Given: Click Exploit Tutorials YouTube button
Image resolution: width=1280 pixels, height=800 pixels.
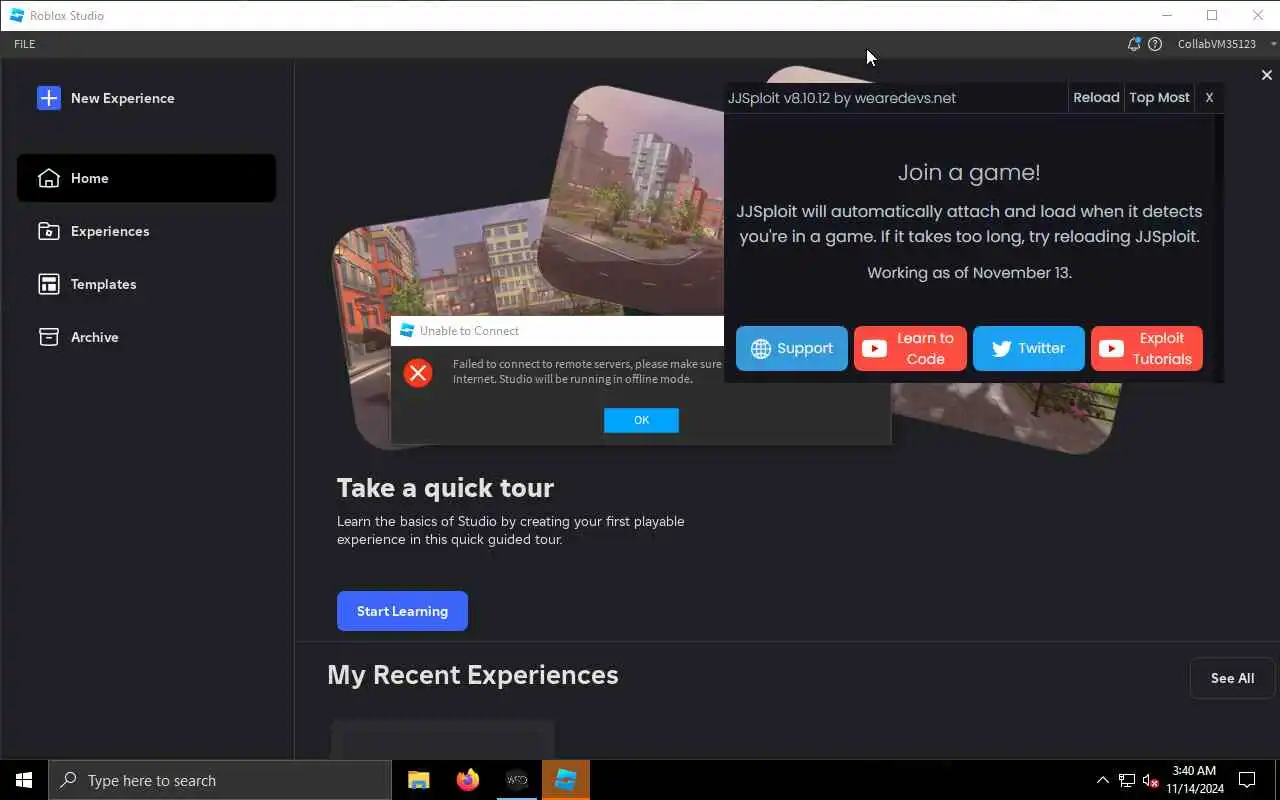Looking at the screenshot, I should [x=1147, y=348].
